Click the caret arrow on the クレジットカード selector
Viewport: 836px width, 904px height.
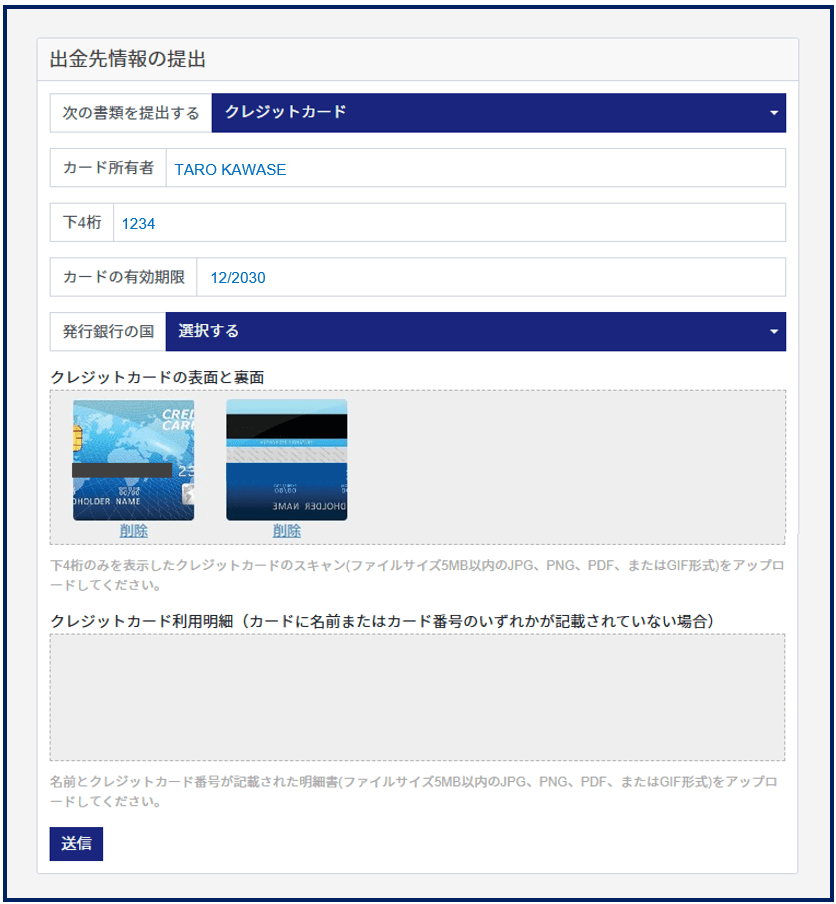[773, 114]
